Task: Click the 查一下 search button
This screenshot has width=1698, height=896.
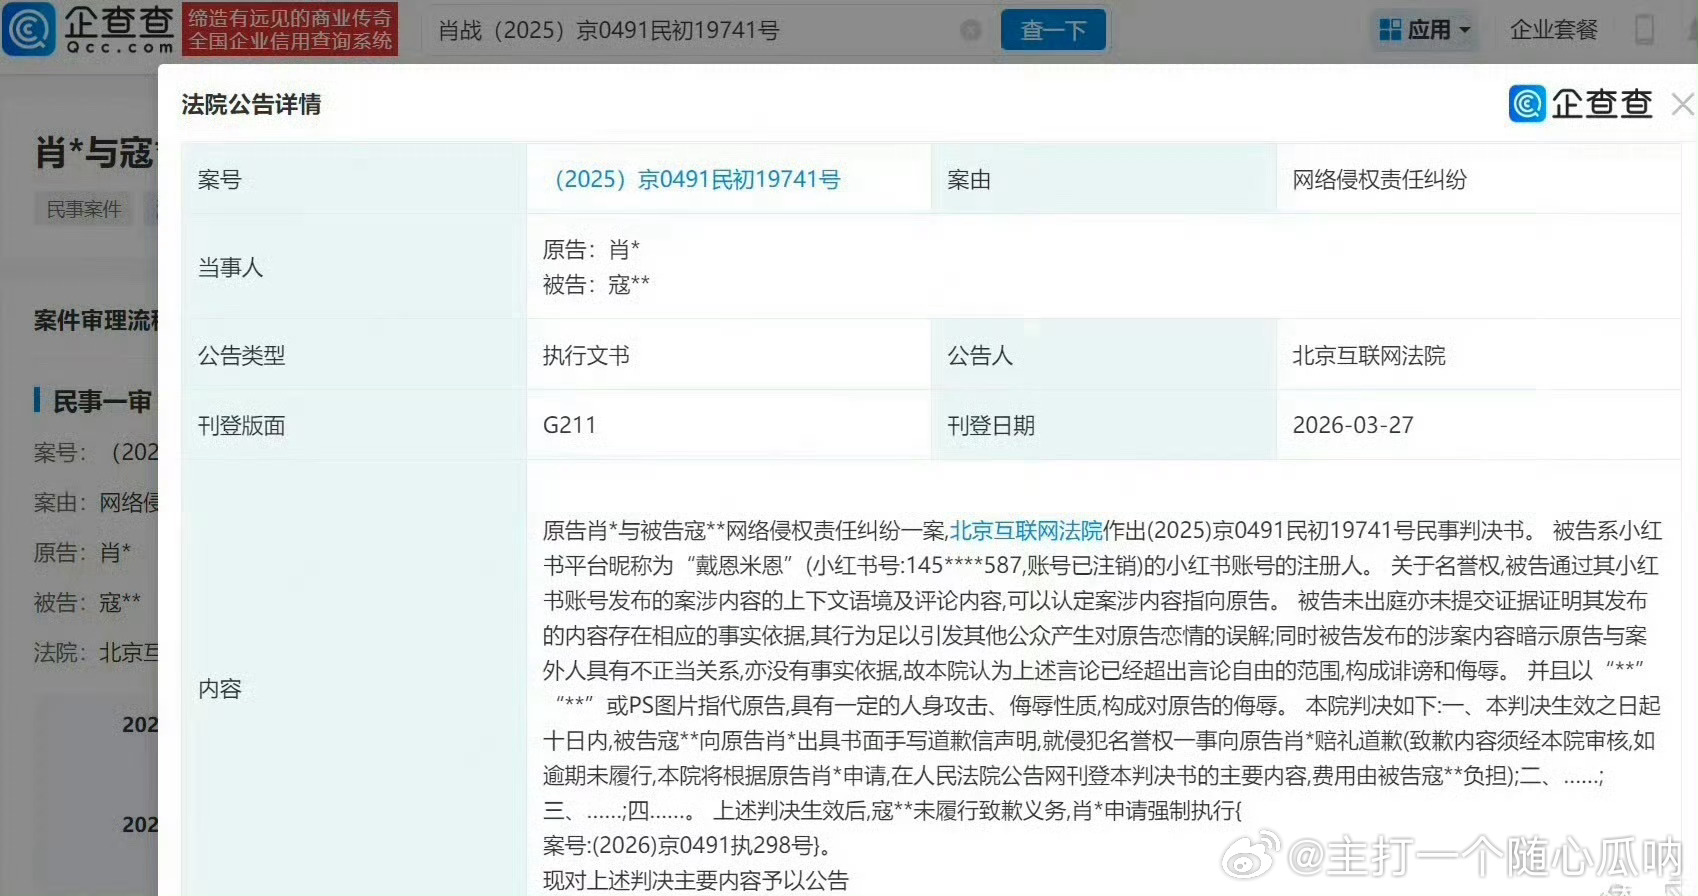Action: [x=1053, y=30]
